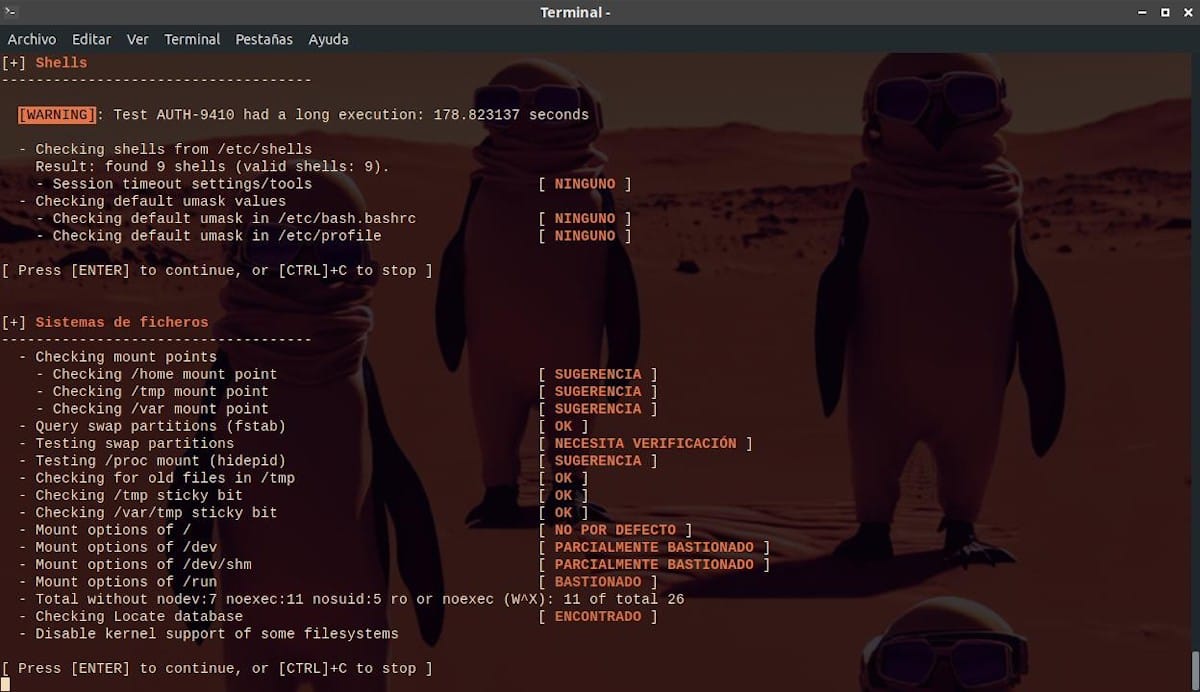Click the 'Shells' section heading
This screenshot has height=692, width=1200.
tap(61, 63)
